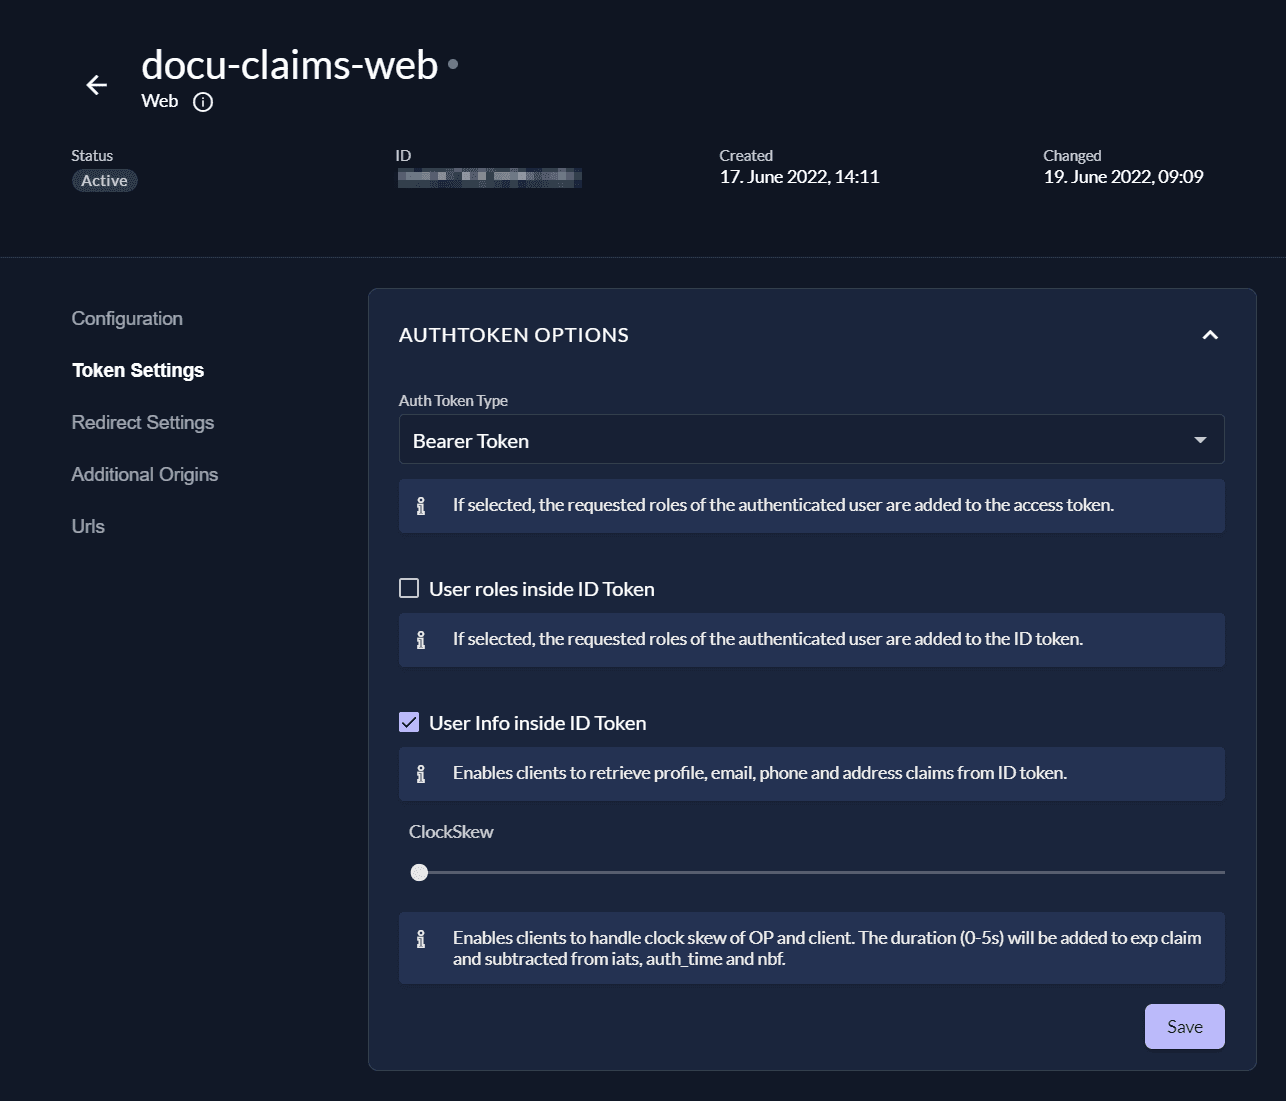Click the back arrow icon

coord(96,85)
